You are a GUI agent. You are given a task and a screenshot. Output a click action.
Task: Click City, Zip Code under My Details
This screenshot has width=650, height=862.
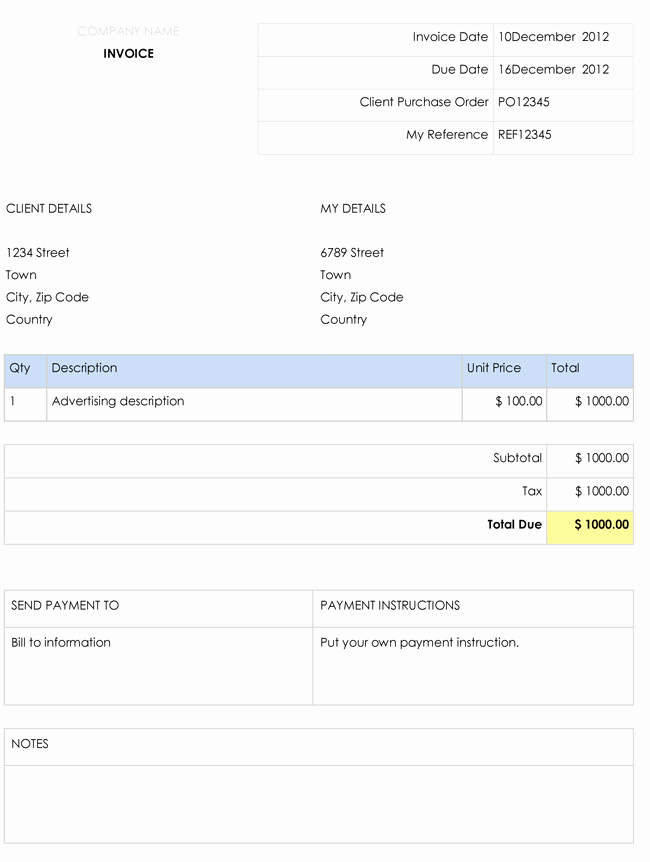pyautogui.click(x=362, y=297)
